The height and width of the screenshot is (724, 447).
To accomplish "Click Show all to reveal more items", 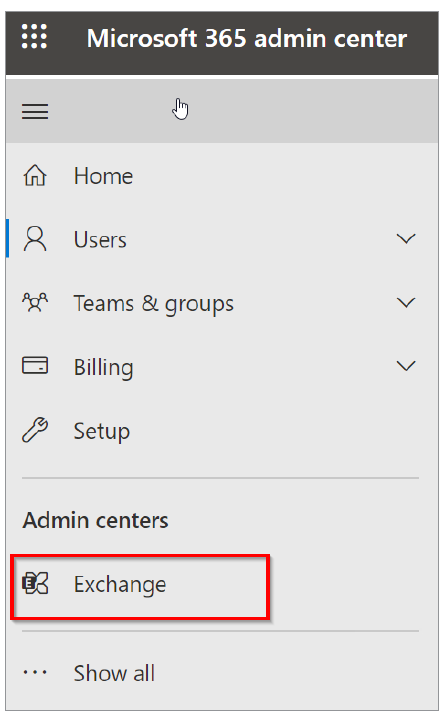I will coord(114,673).
